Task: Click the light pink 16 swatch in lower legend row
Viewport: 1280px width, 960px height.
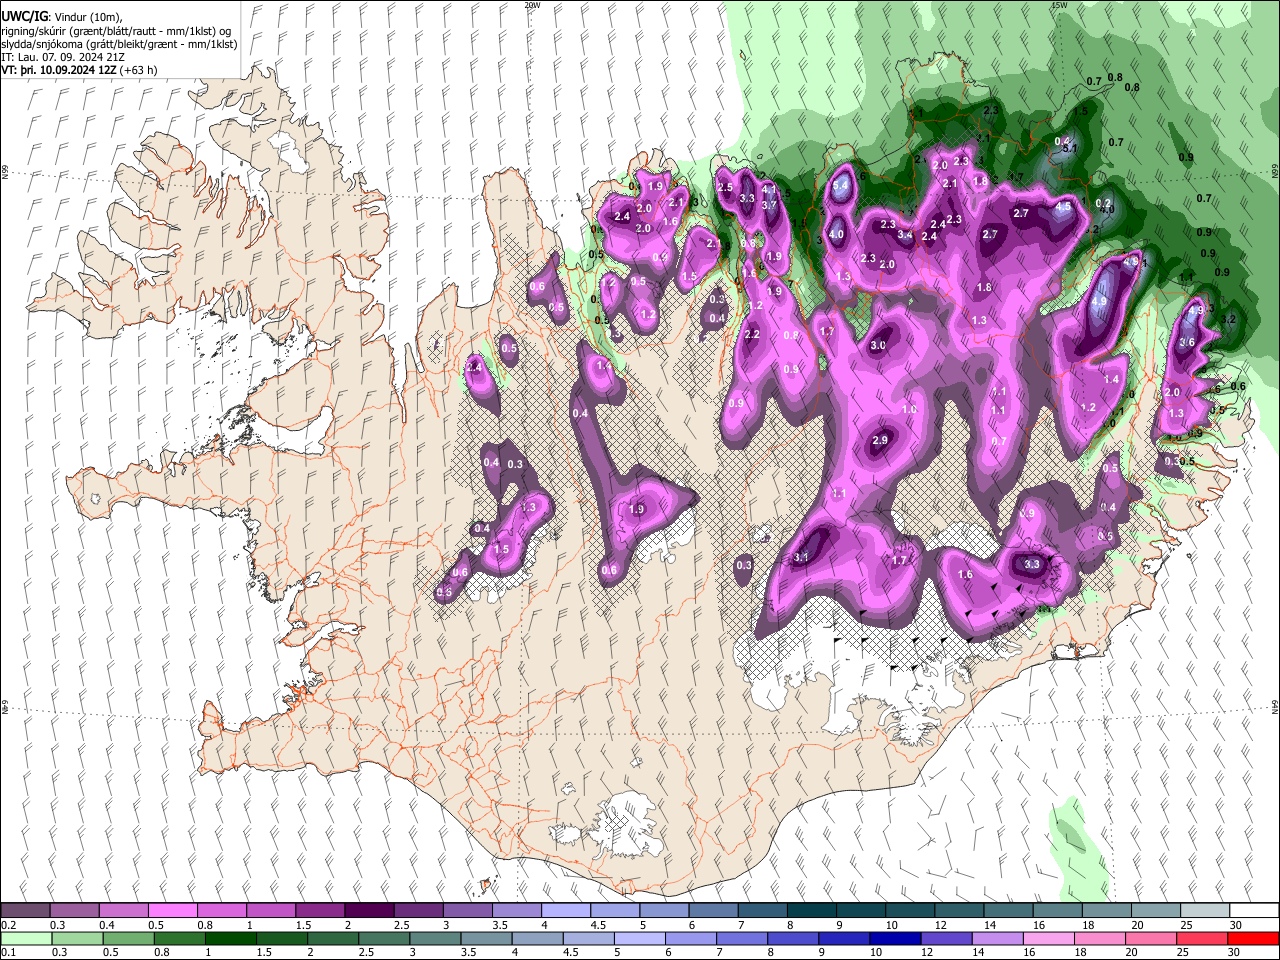Action: click(x=1048, y=938)
